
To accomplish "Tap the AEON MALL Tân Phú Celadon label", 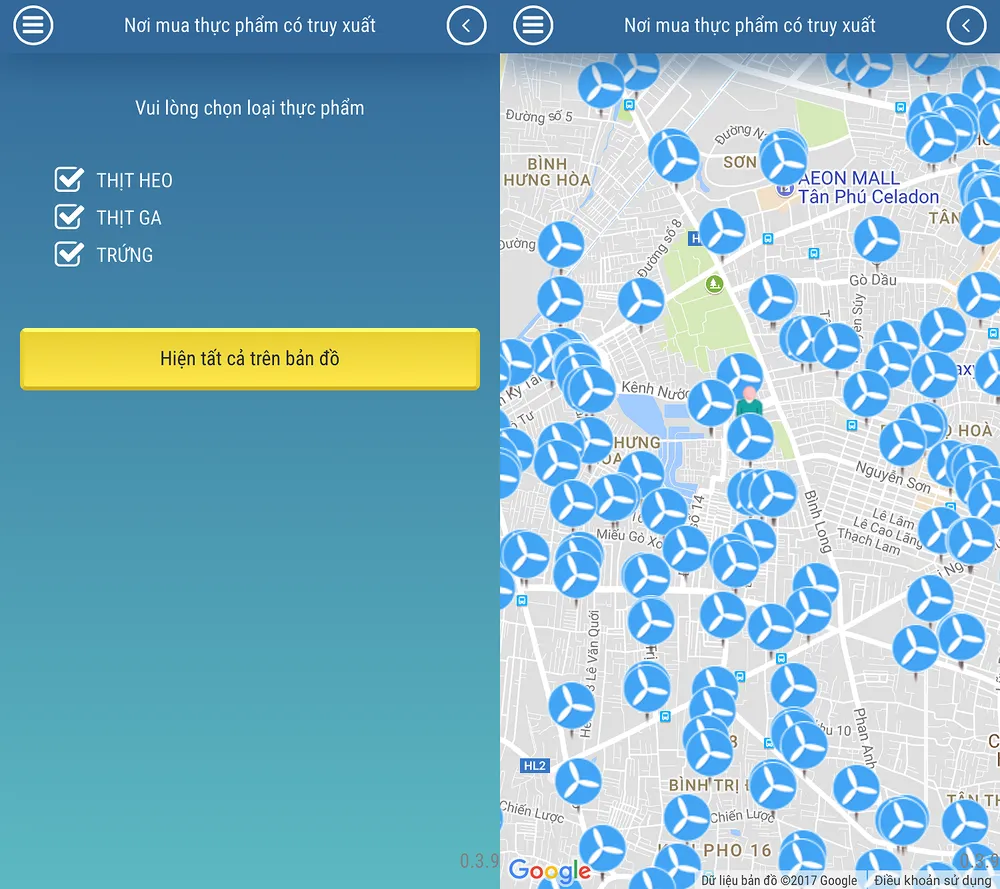I will [868, 187].
